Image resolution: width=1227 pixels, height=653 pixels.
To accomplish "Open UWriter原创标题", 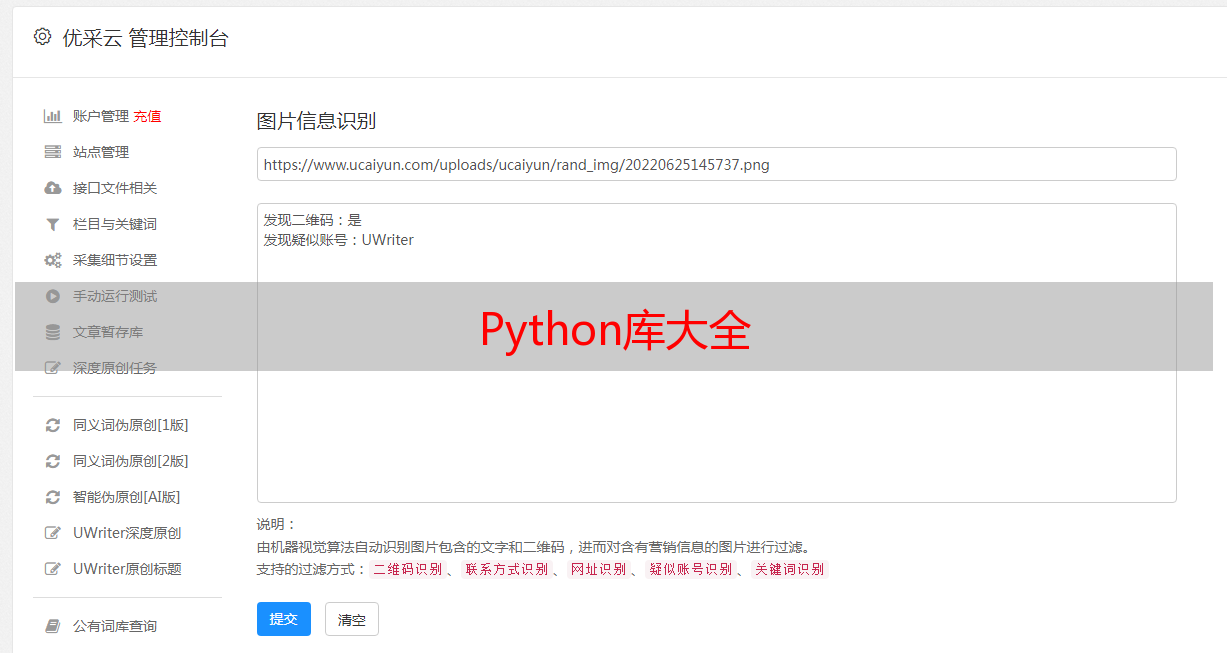I will [x=127, y=569].
